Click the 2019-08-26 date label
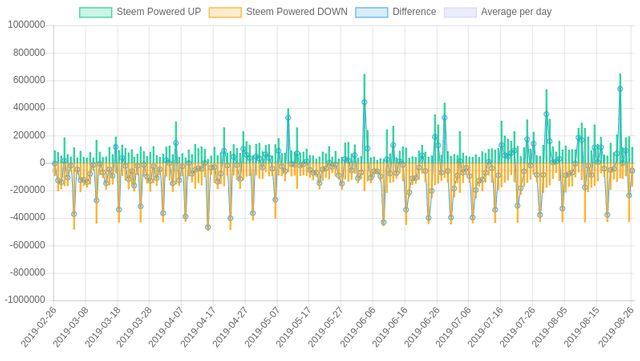640x361 pixels. [616, 327]
